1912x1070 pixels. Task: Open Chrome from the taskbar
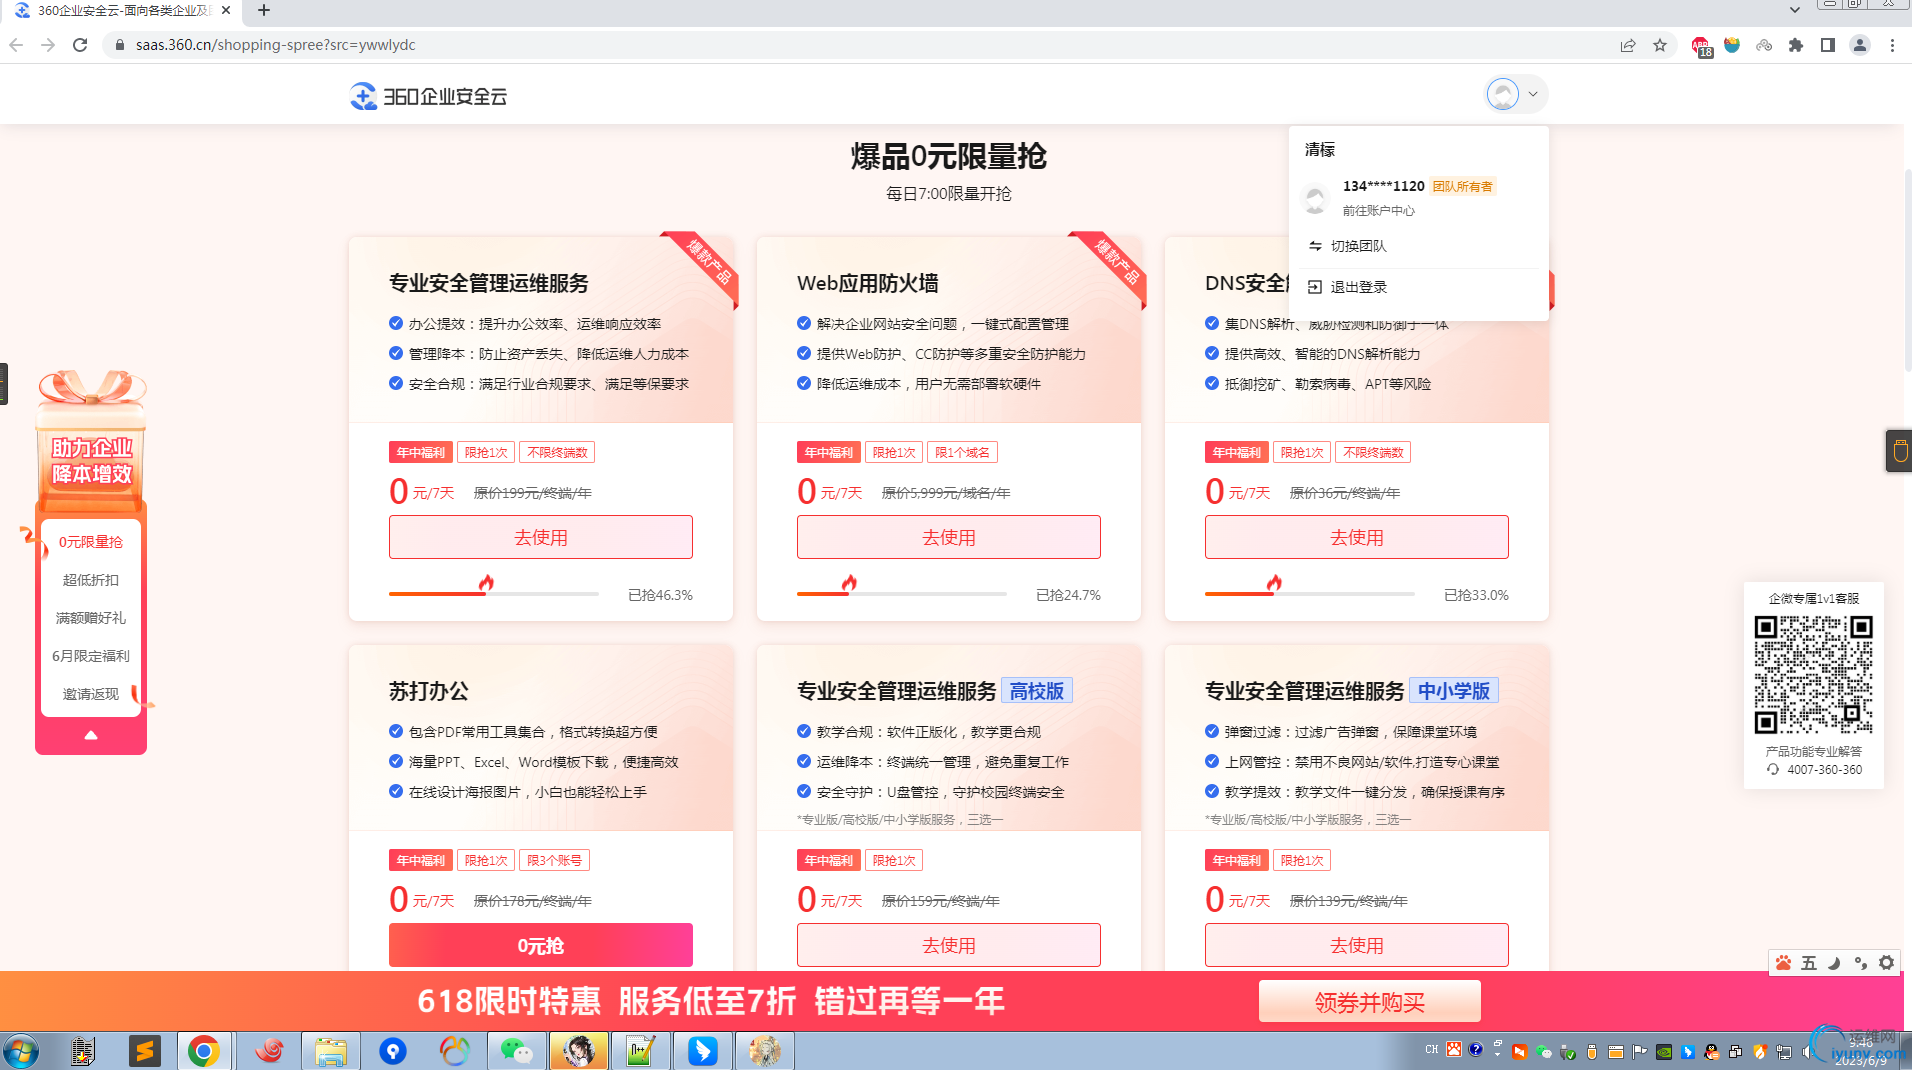pos(204,1052)
